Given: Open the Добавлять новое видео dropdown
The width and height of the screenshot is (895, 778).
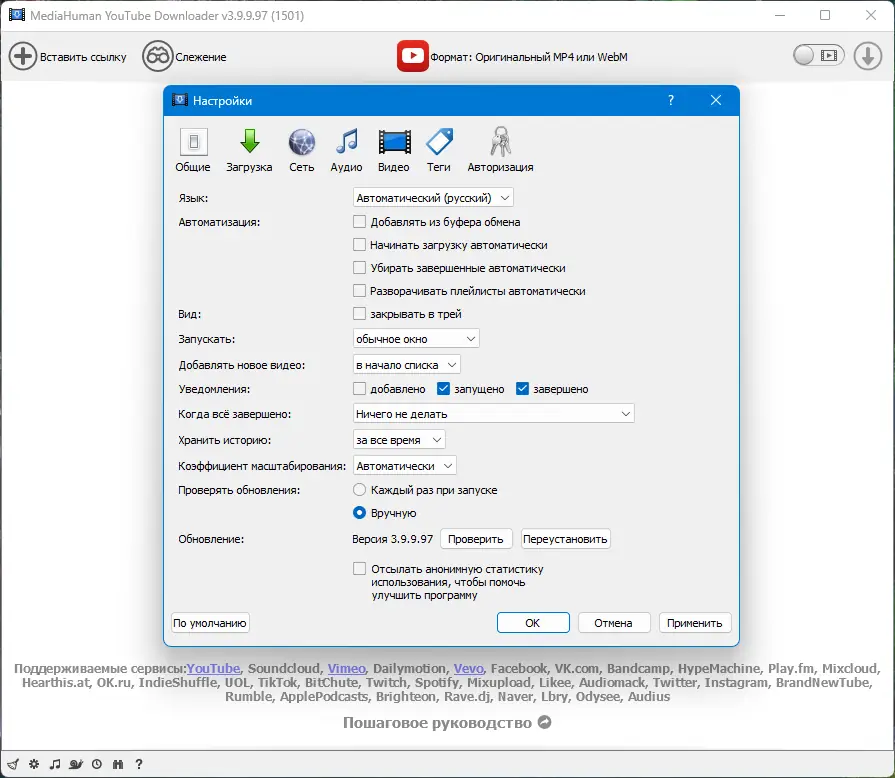Looking at the screenshot, I should (x=406, y=365).
